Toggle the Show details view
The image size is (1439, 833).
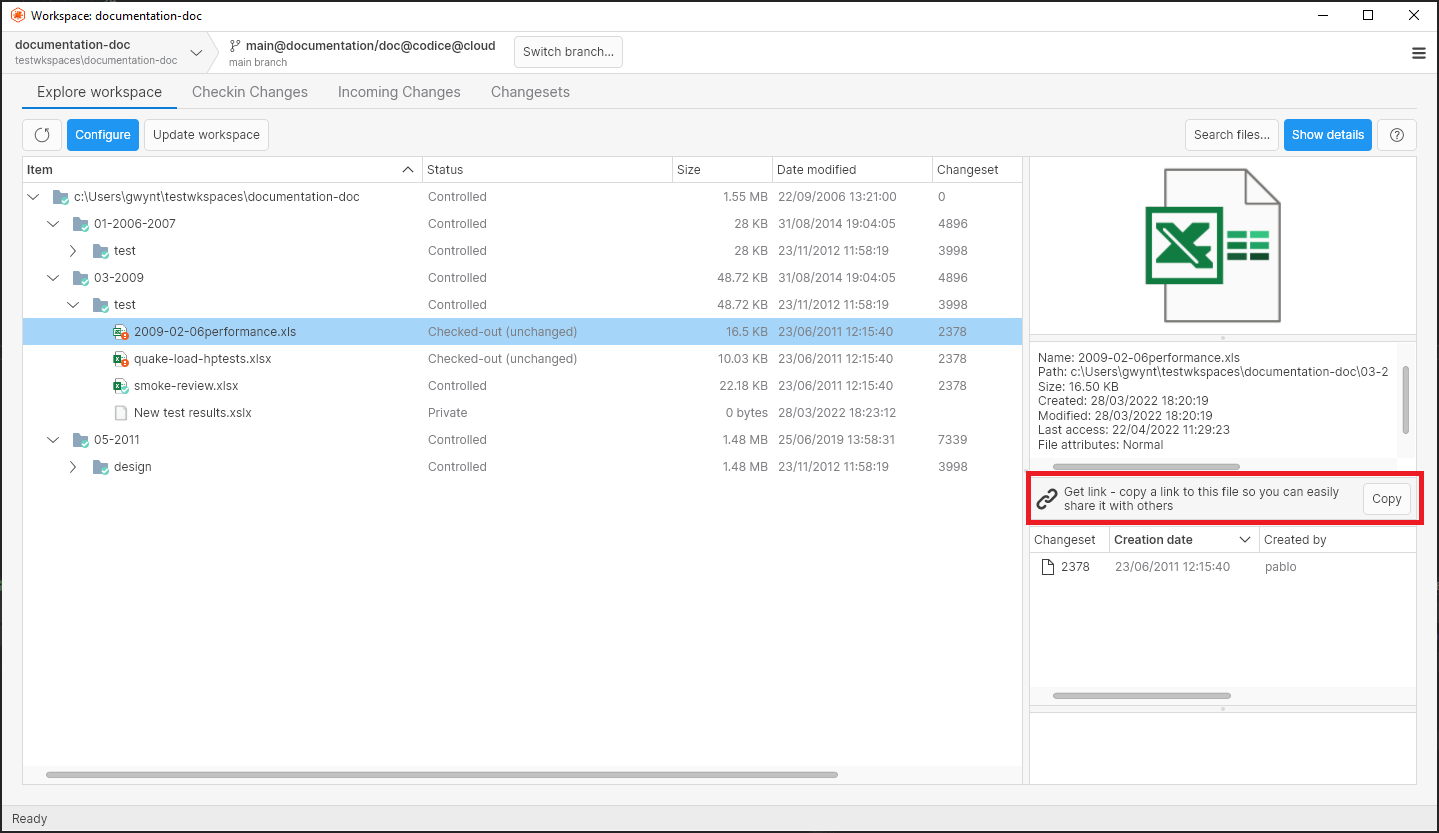coord(1327,134)
